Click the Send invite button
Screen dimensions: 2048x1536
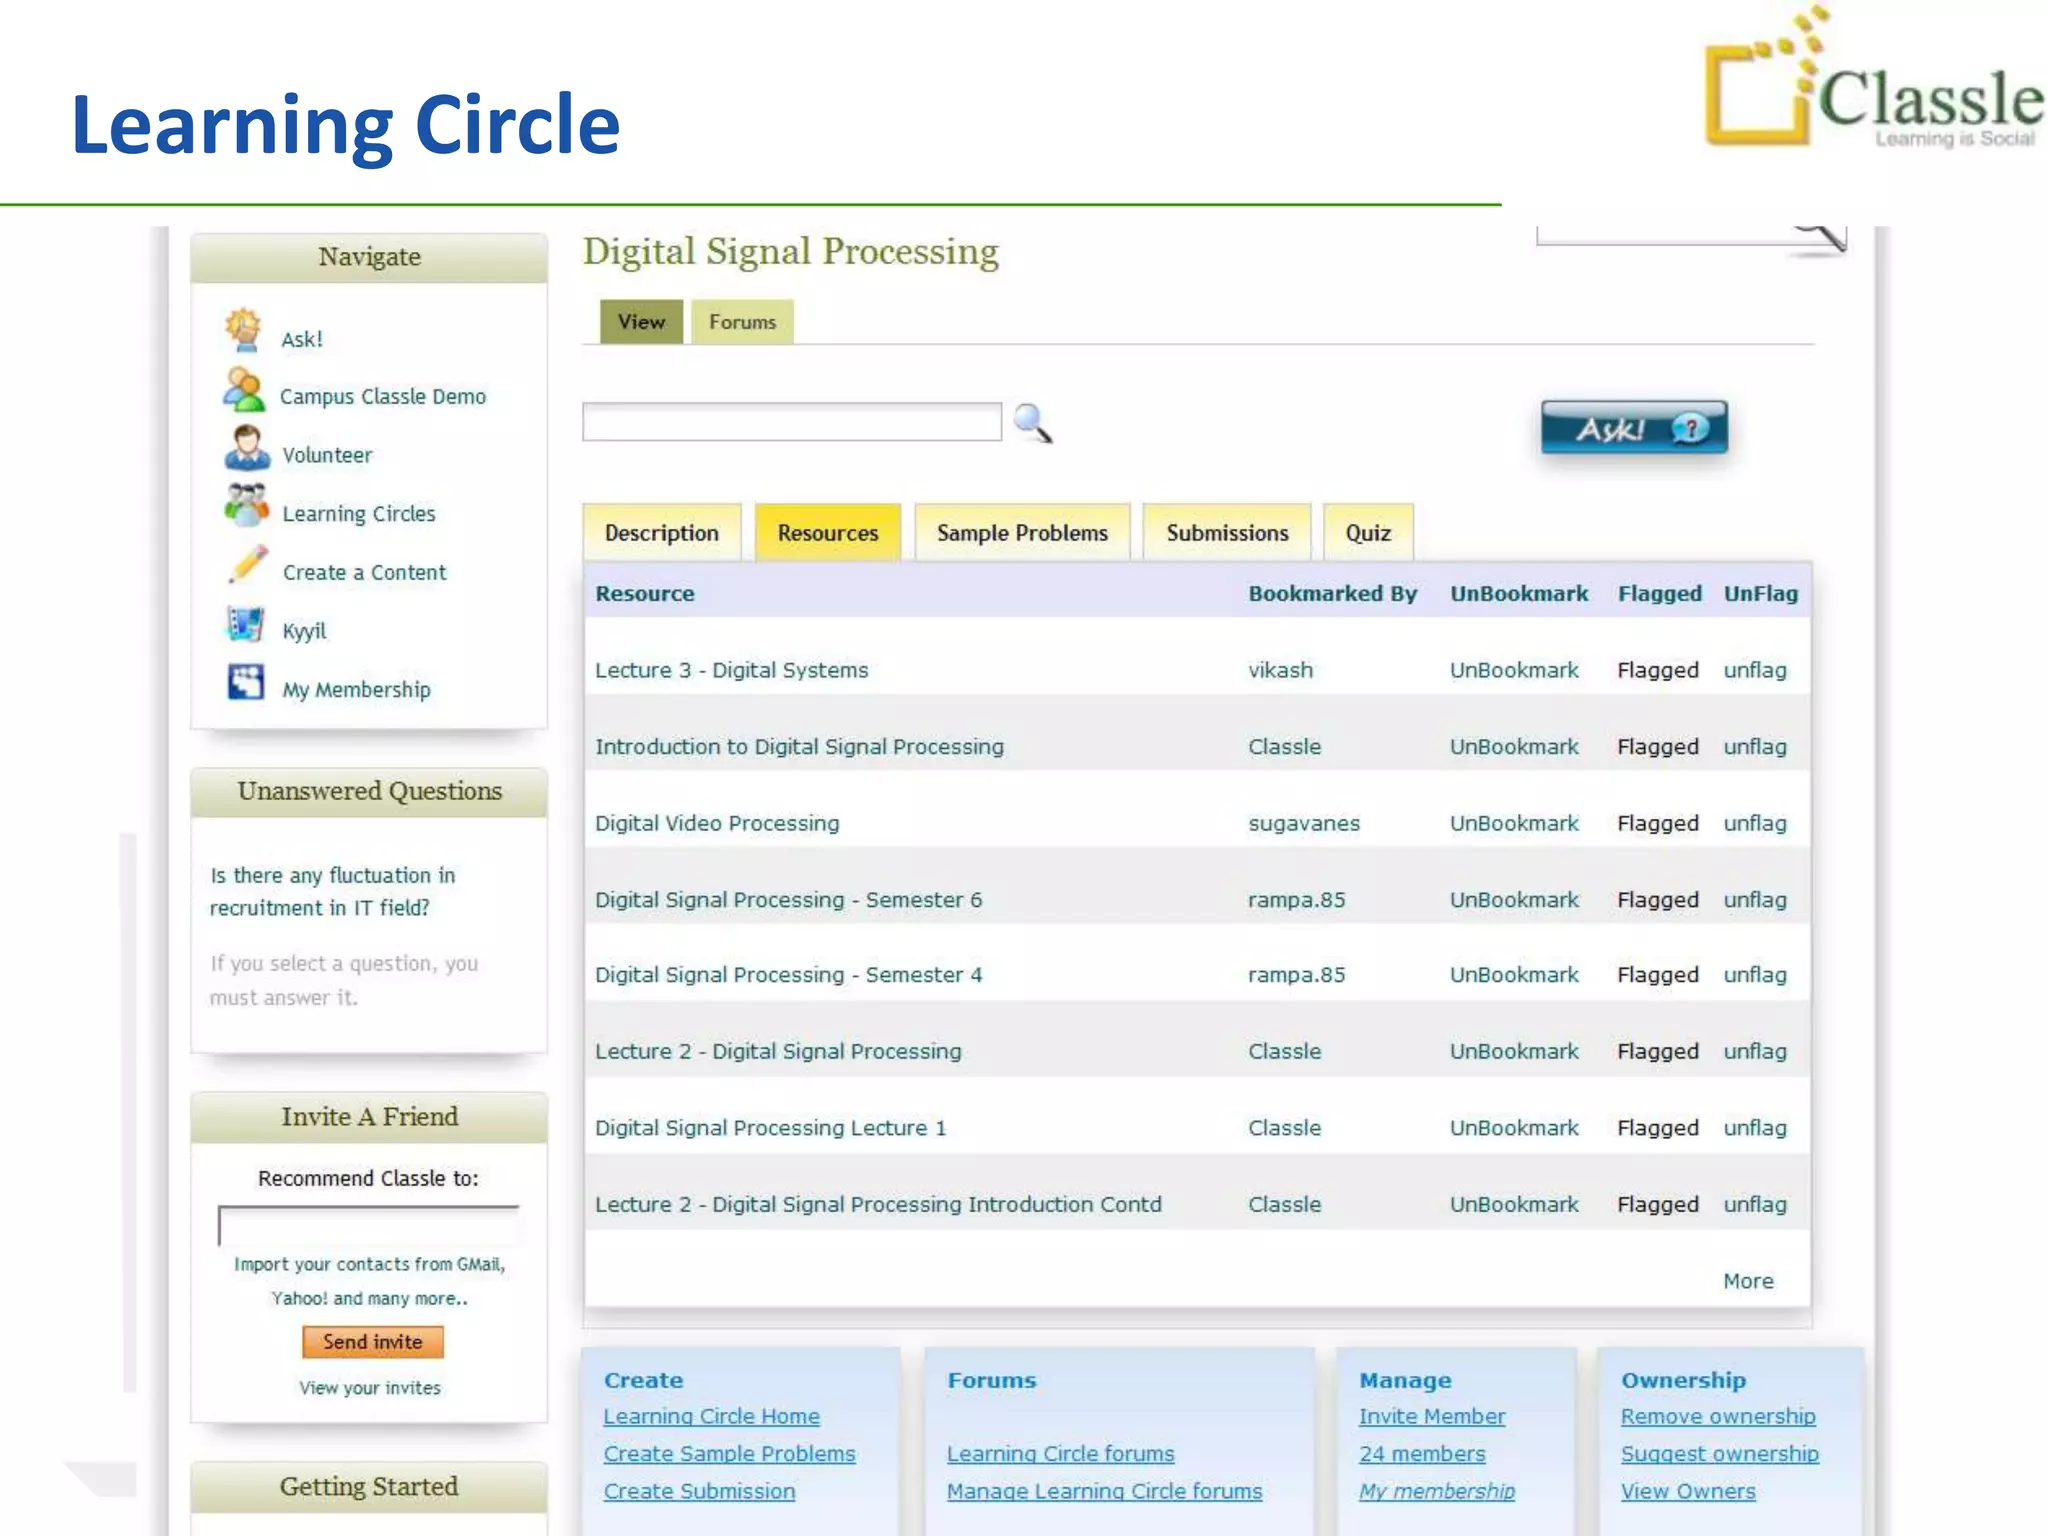[x=373, y=1342]
